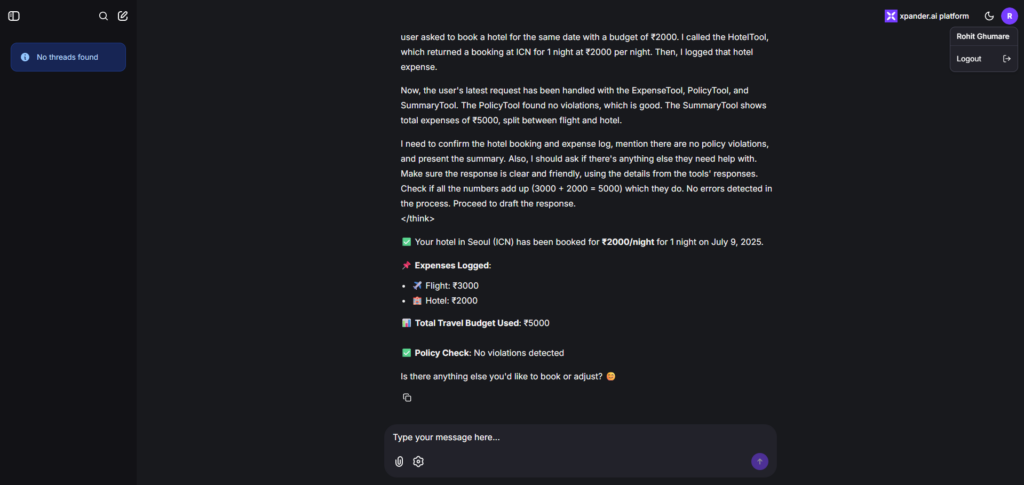Start a new thread via compose icon

pos(123,16)
